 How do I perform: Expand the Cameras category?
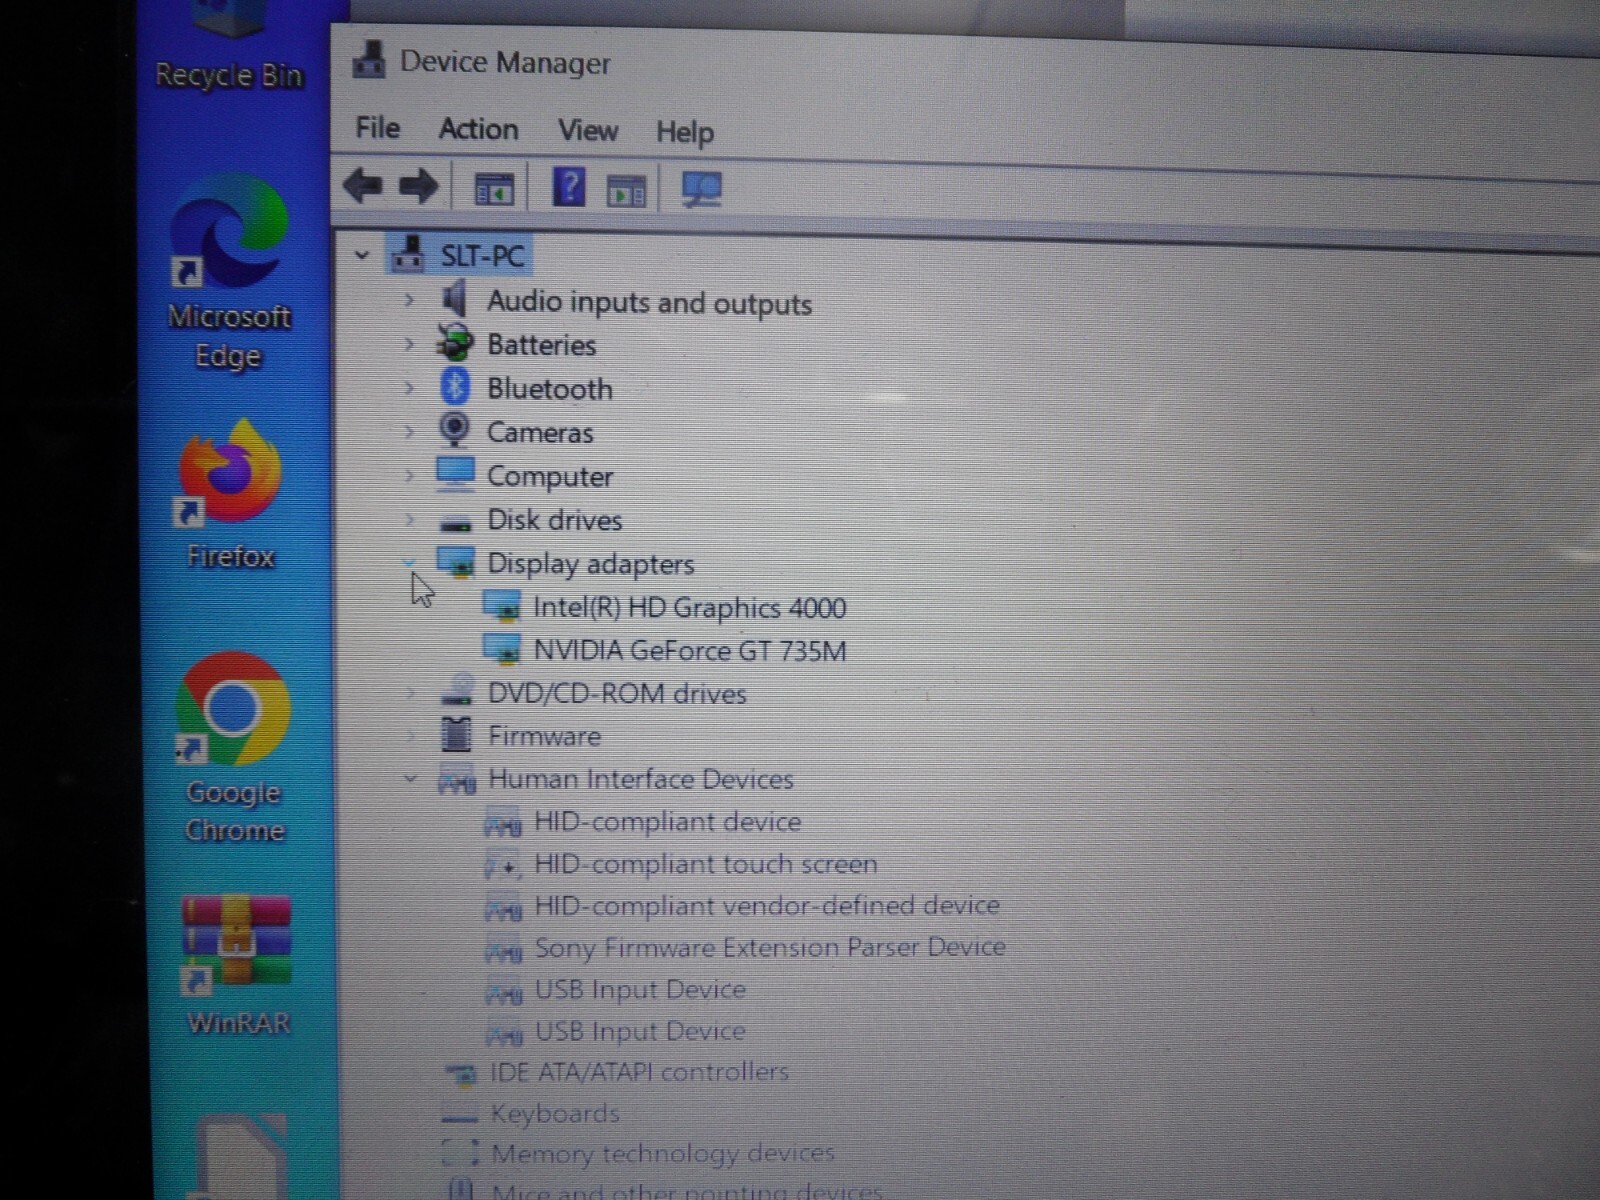[x=409, y=432]
